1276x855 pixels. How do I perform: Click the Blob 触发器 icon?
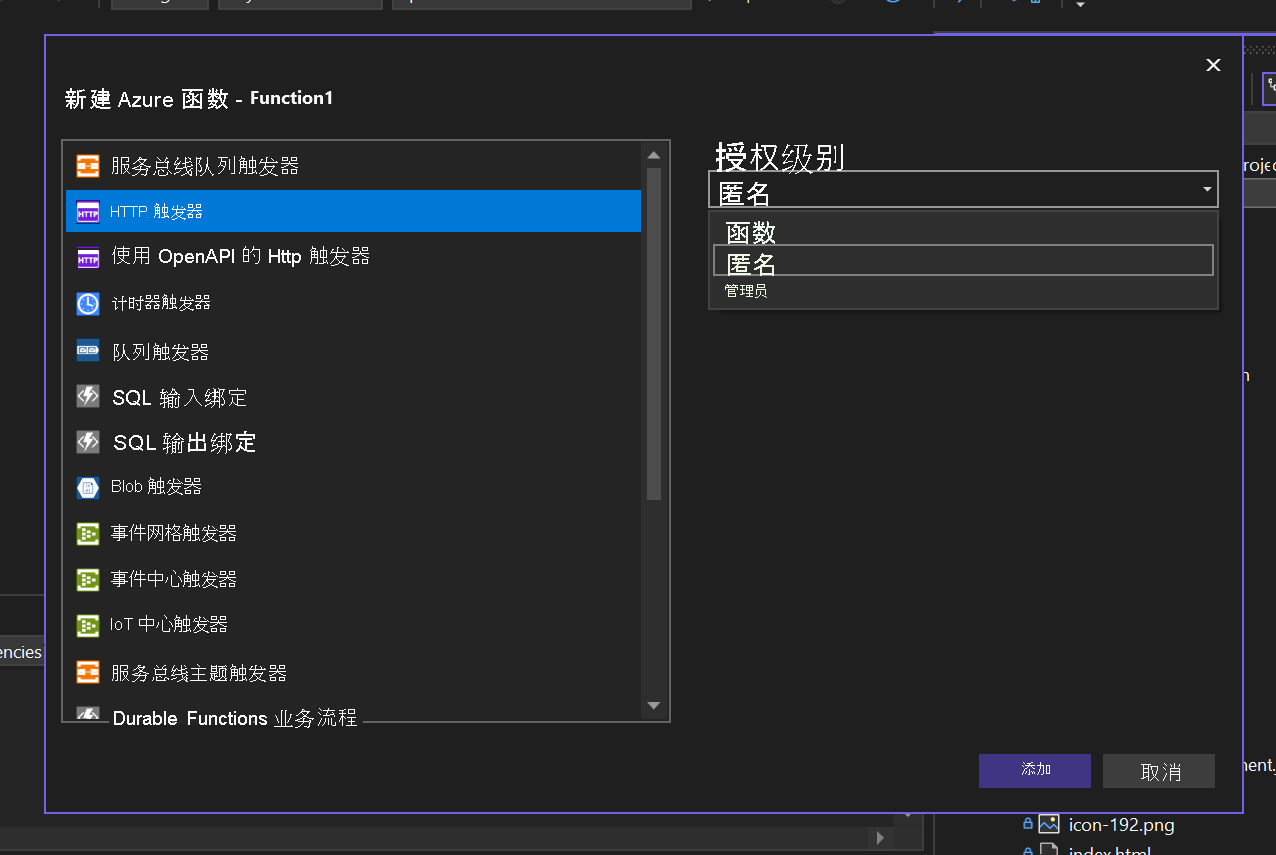(88, 488)
